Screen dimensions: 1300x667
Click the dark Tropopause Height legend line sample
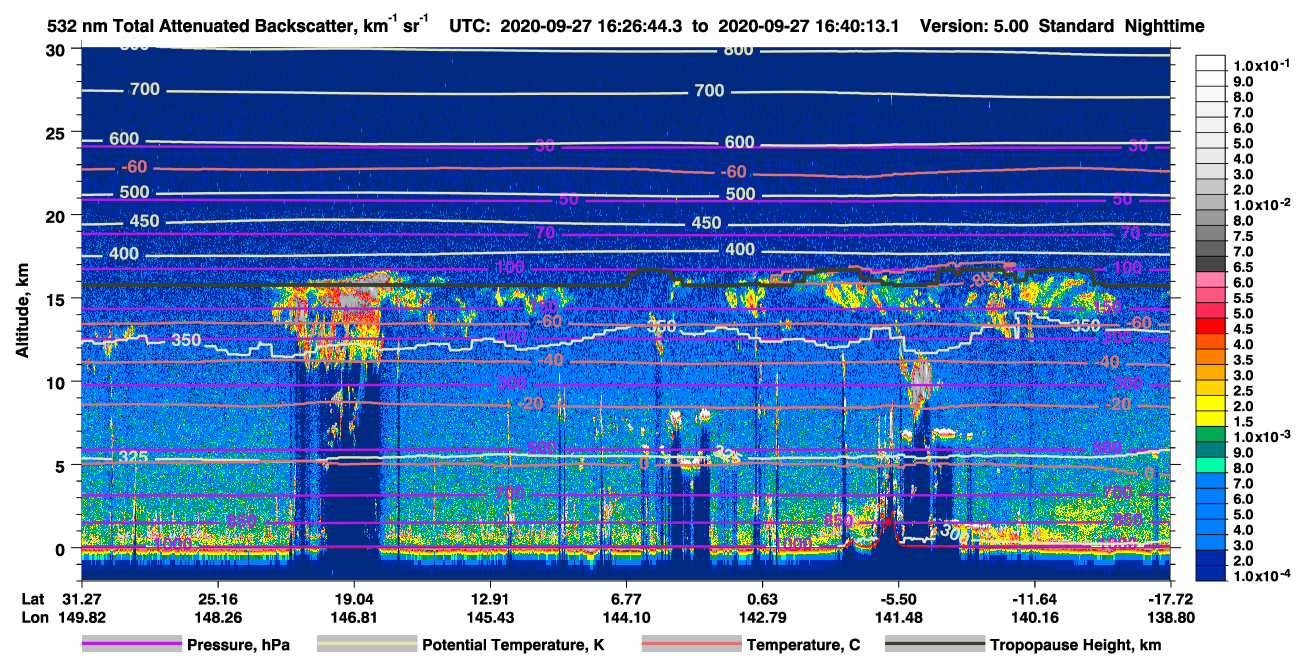click(934, 645)
